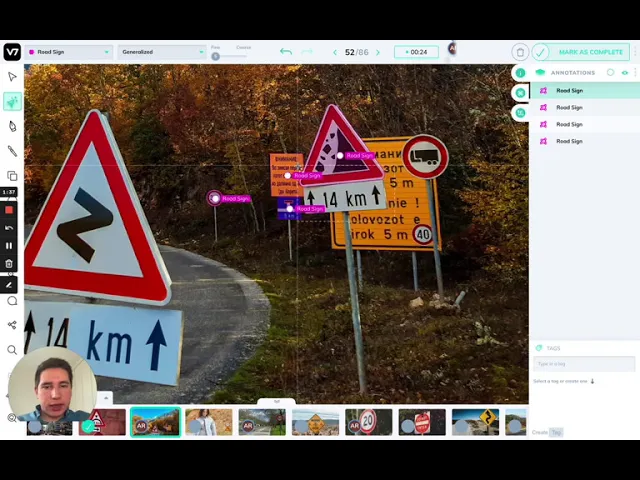Open the currently selected highlighted thumbnail
This screenshot has width=640, height=480.
point(156,422)
